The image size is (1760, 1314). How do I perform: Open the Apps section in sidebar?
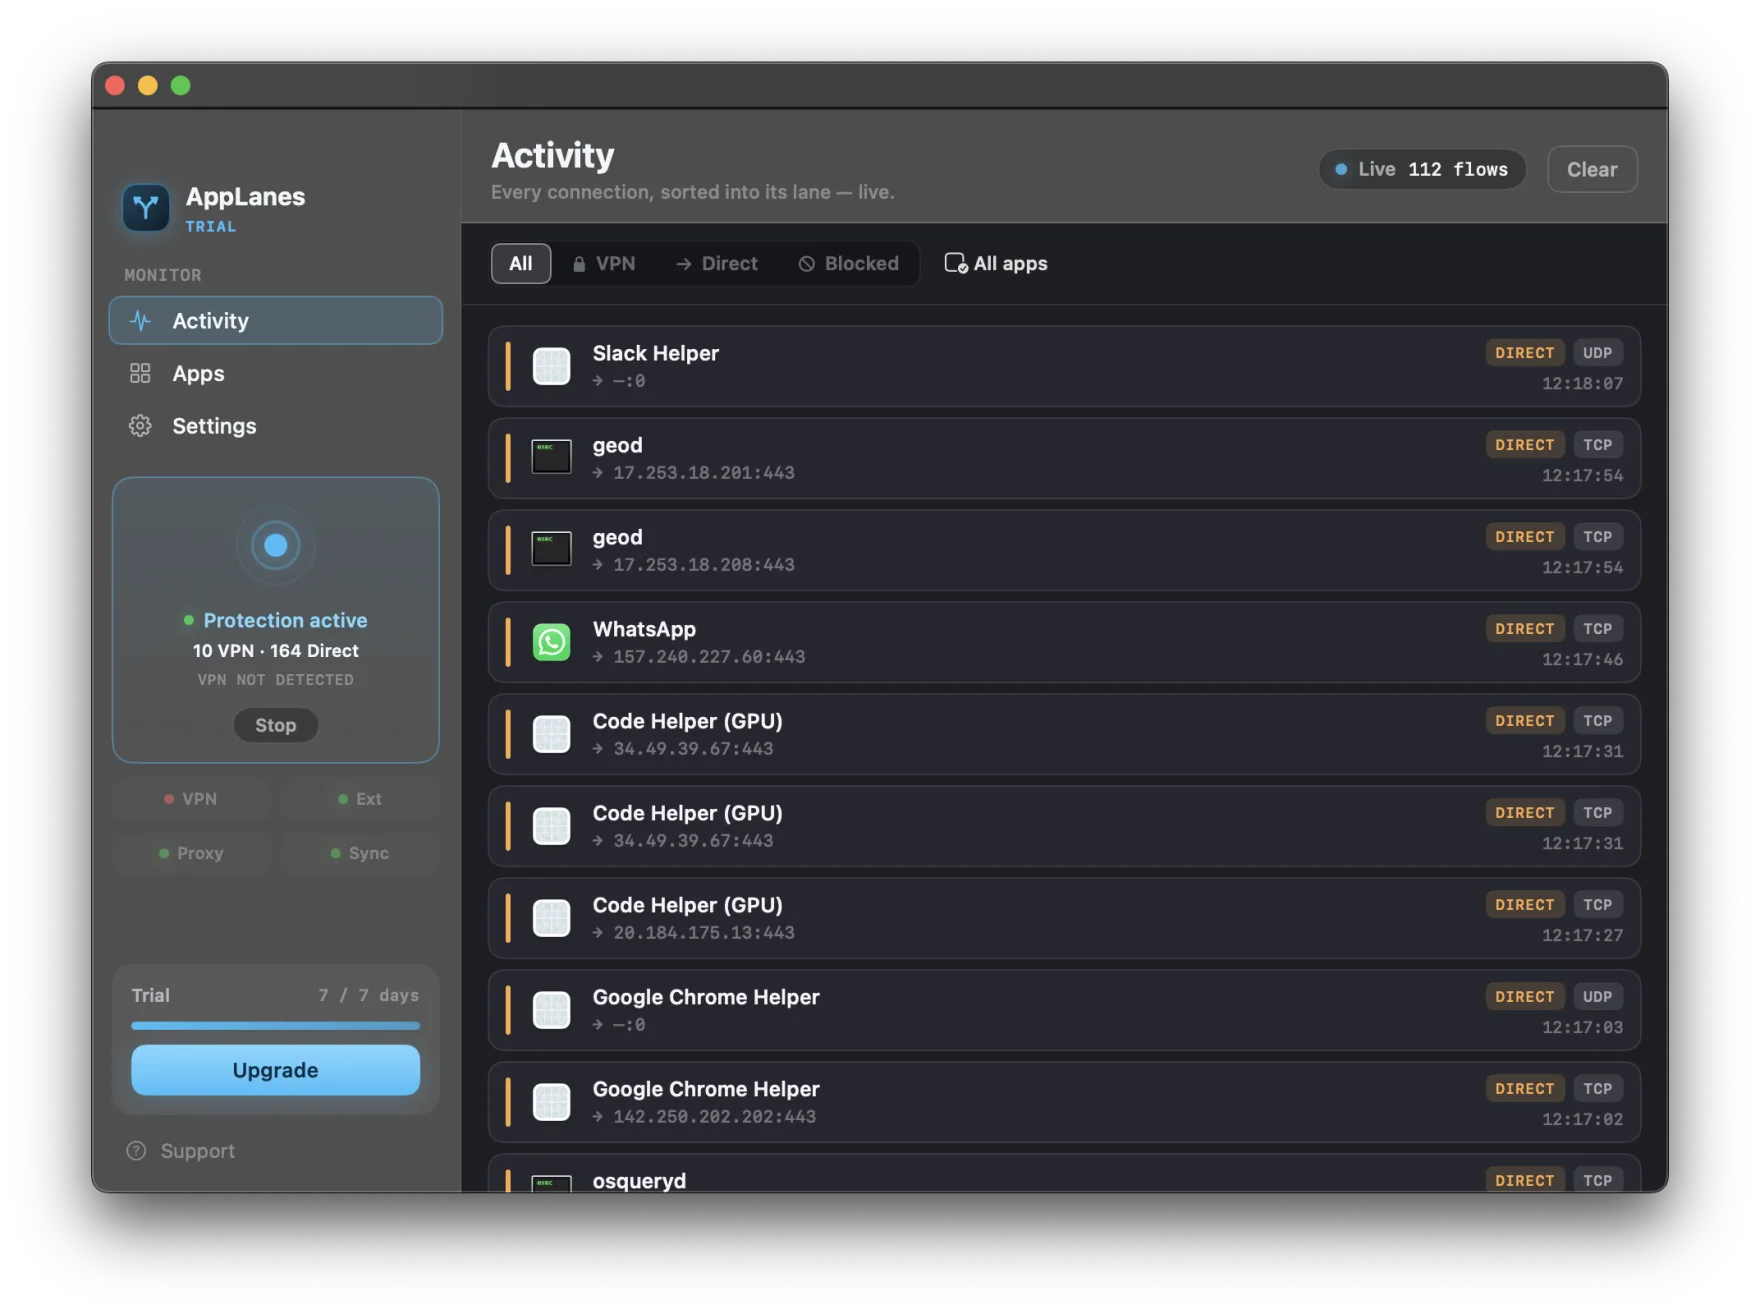pyautogui.click(x=276, y=373)
